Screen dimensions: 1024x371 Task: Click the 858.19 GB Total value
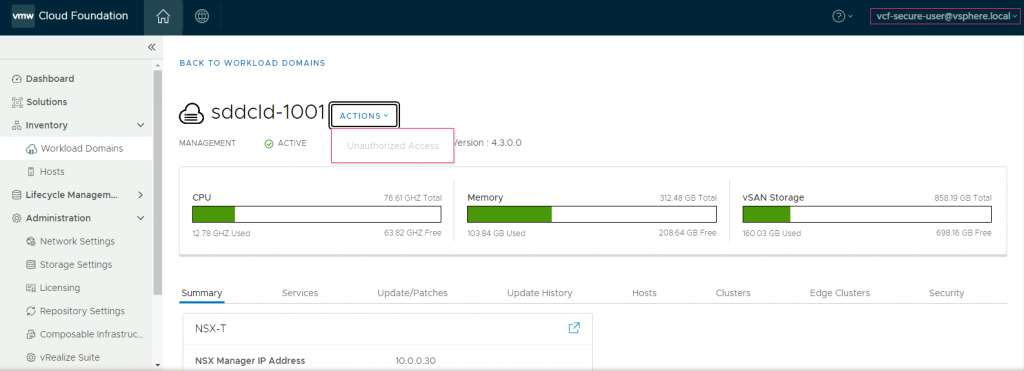pyautogui.click(x=963, y=198)
